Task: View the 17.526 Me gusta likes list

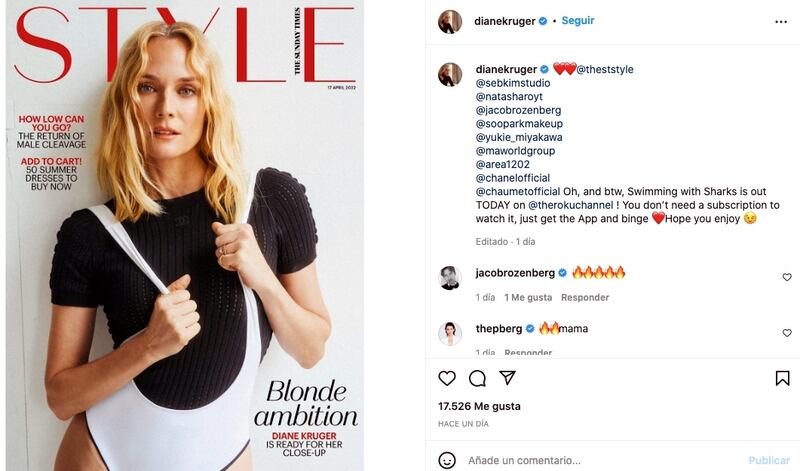Action: point(479,406)
